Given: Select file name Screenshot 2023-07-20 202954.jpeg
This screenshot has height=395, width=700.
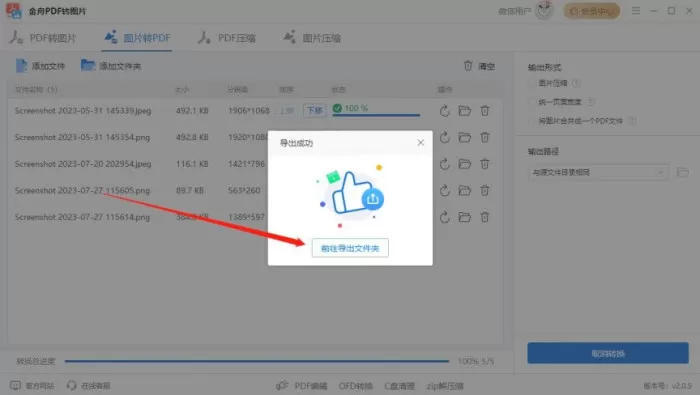Looking at the screenshot, I should point(83,164).
